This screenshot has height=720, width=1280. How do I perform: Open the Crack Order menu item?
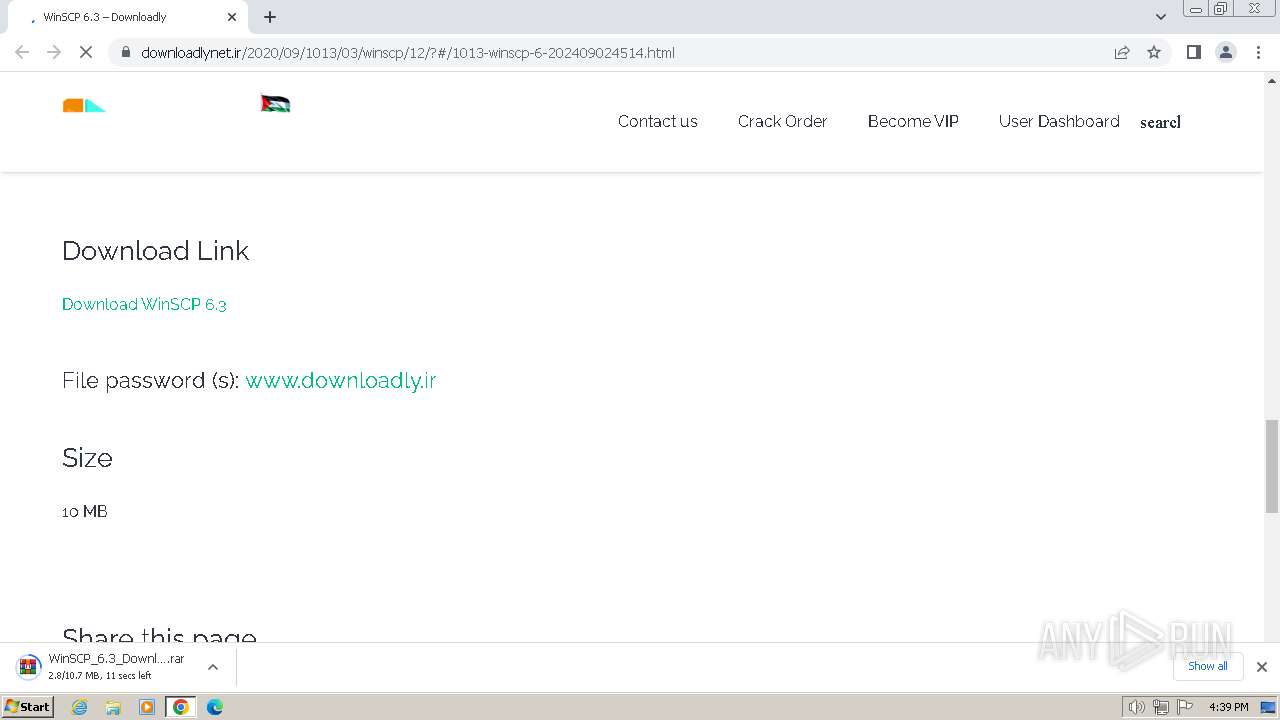coord(783,121)
